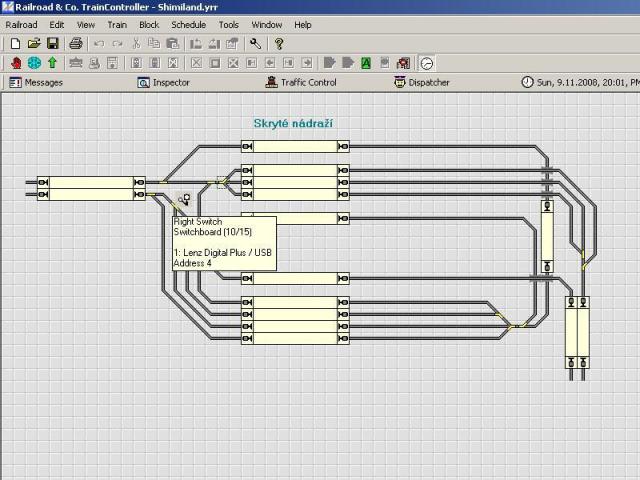Image resolution: width=640 pixels, height=480 pixels.
Task: Select the Skryté nádraží title text
Action: coord(293,123)
